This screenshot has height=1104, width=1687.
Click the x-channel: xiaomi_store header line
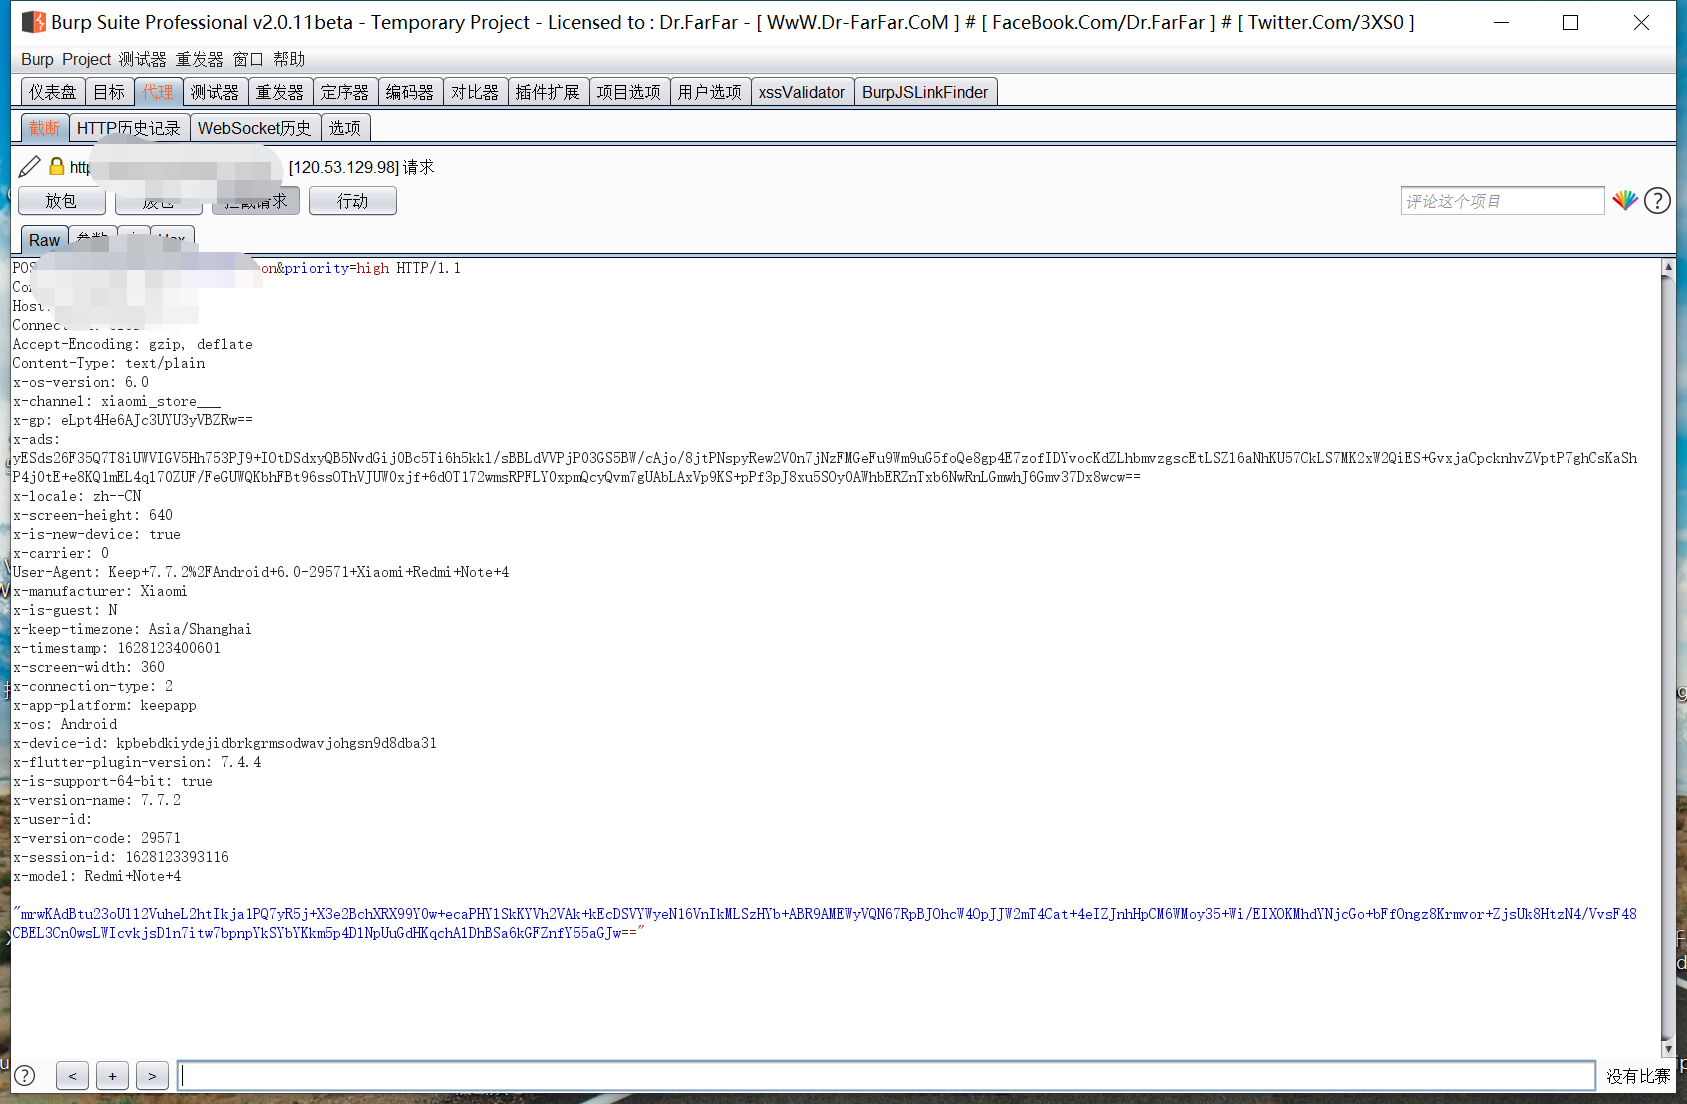click(x=117, y=401)
